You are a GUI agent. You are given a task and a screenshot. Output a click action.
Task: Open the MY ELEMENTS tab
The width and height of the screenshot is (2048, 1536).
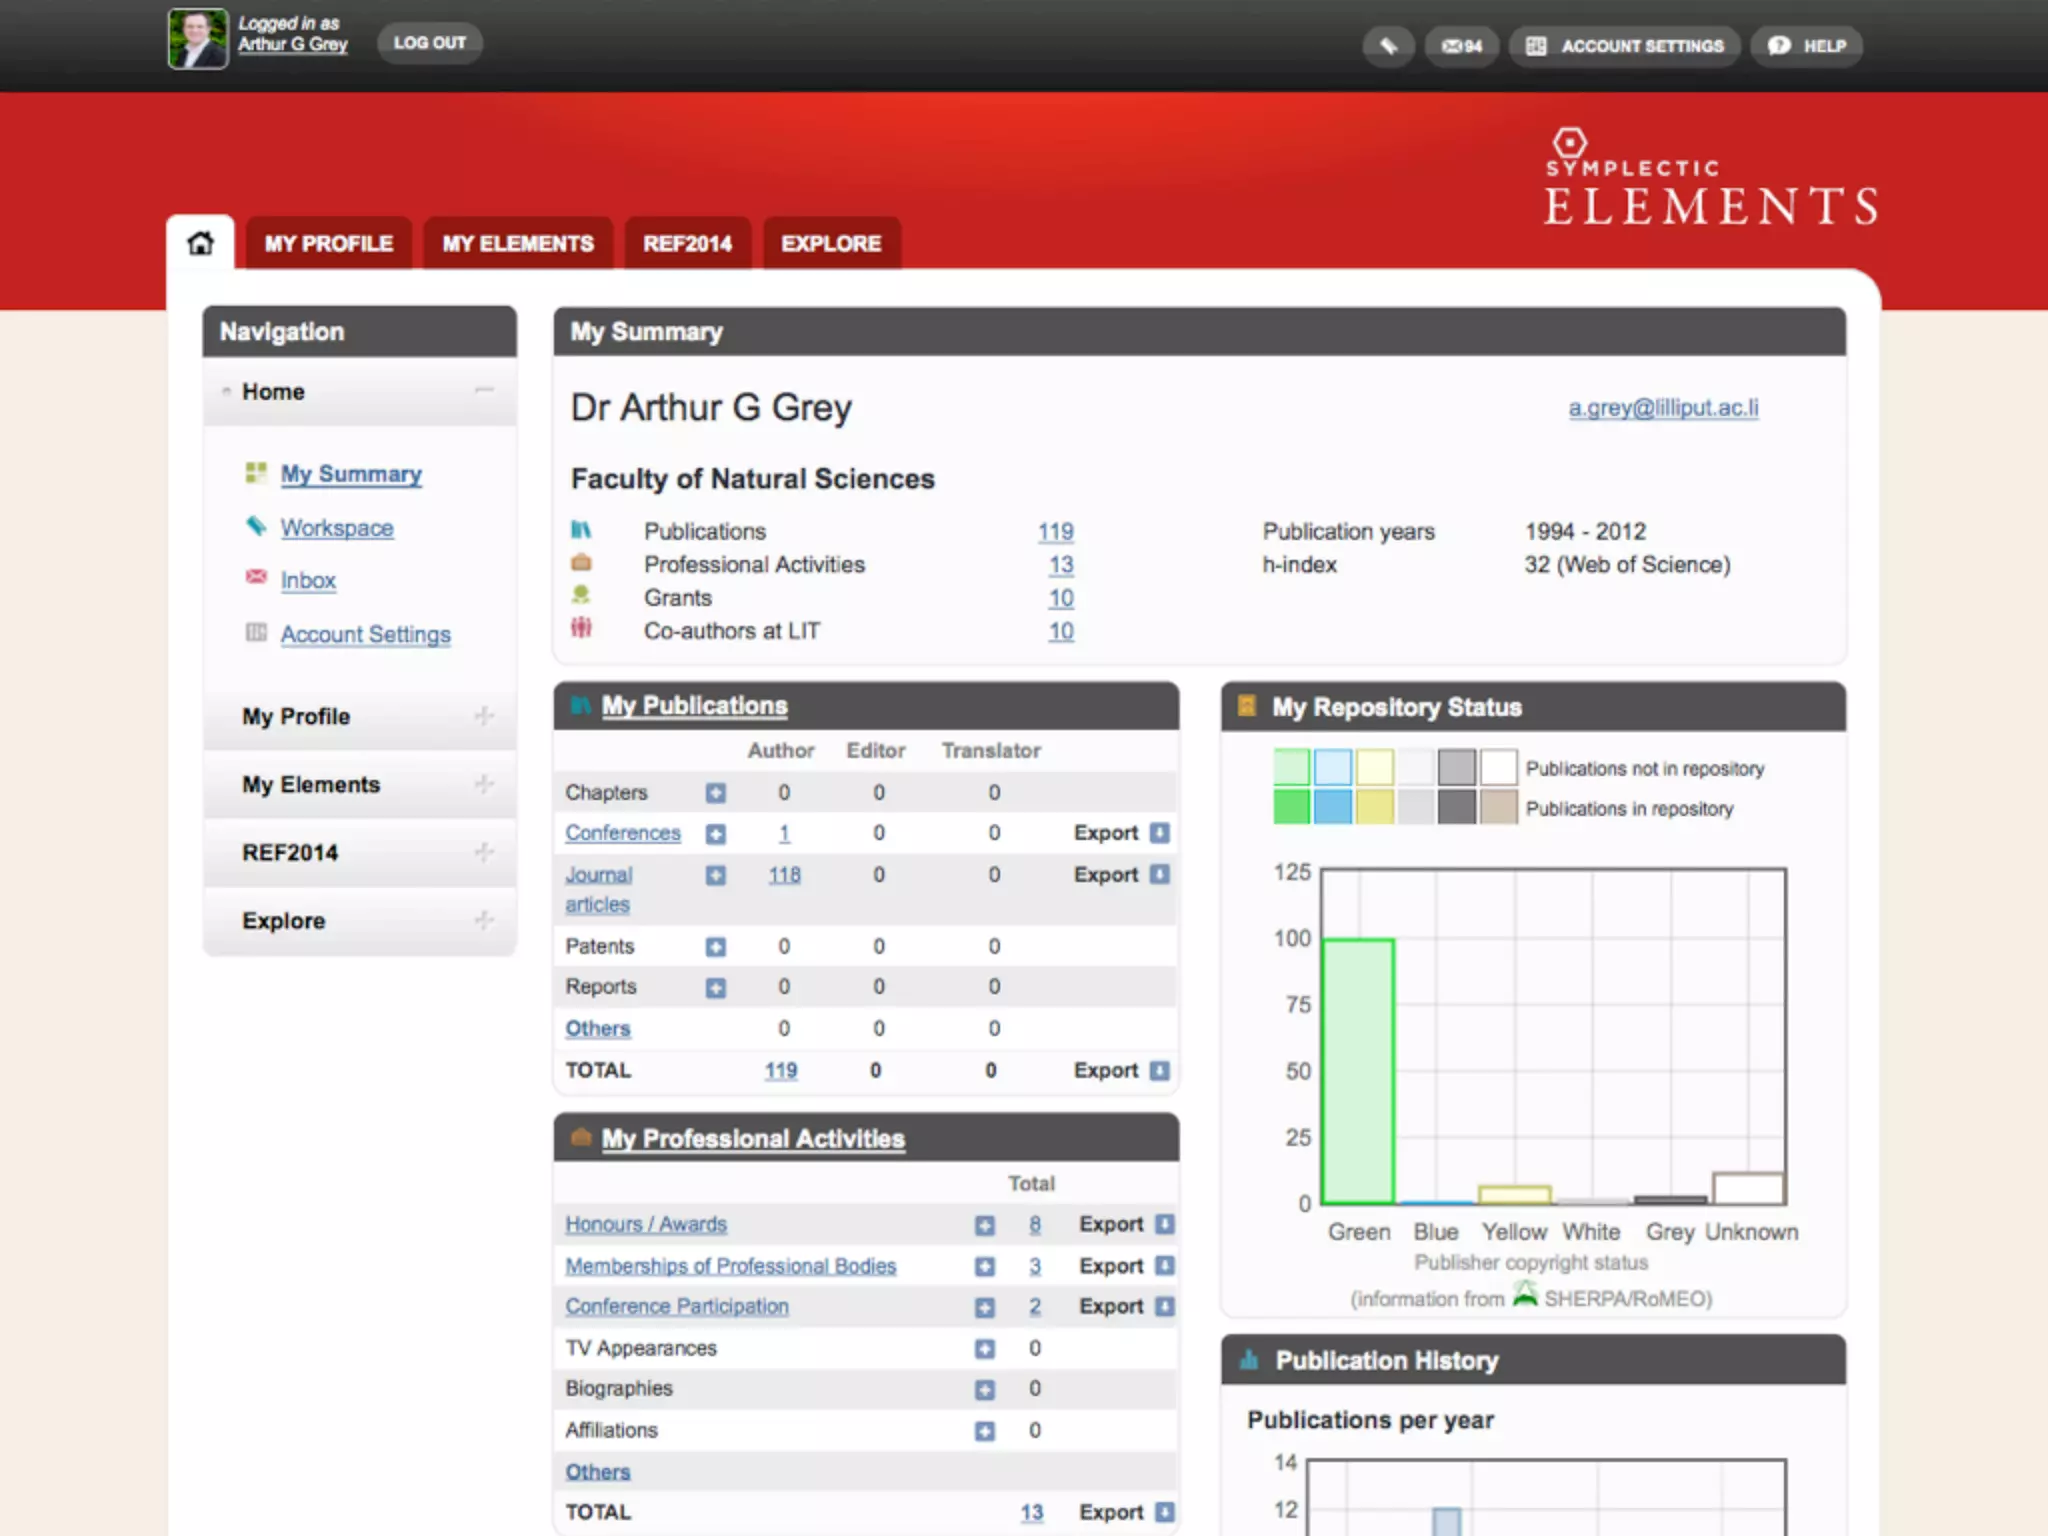click(x=518, y=244)
